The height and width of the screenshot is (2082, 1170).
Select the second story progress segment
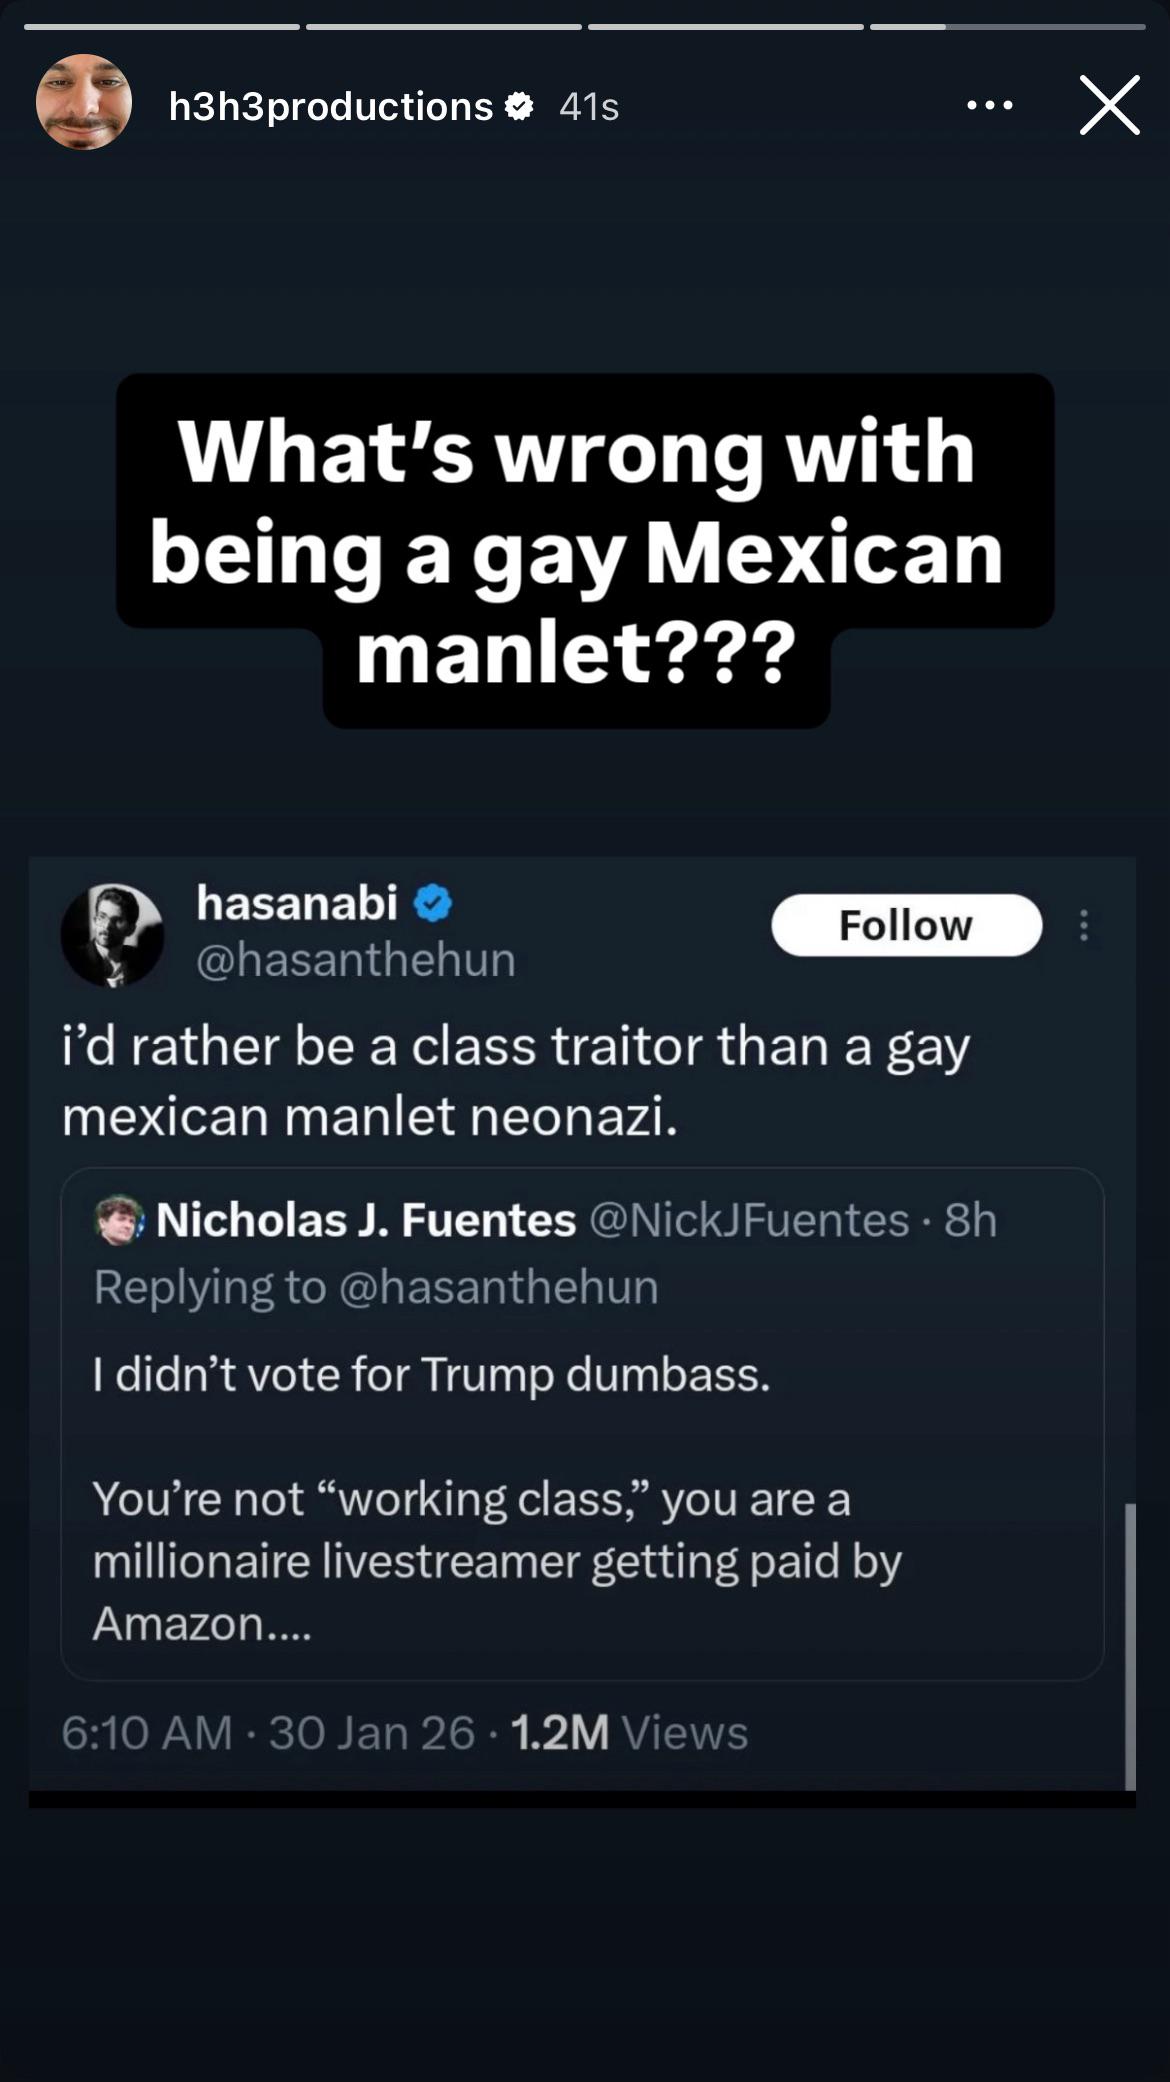443,27
